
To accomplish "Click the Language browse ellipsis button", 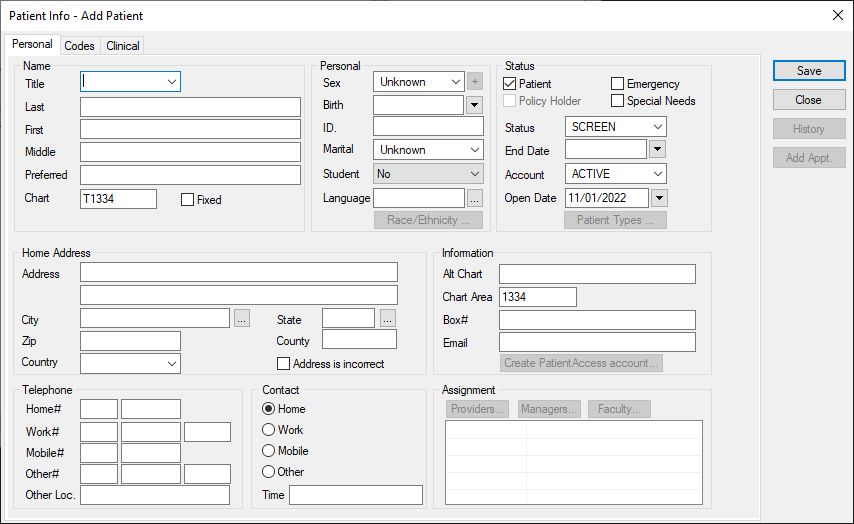I will 474,198.
